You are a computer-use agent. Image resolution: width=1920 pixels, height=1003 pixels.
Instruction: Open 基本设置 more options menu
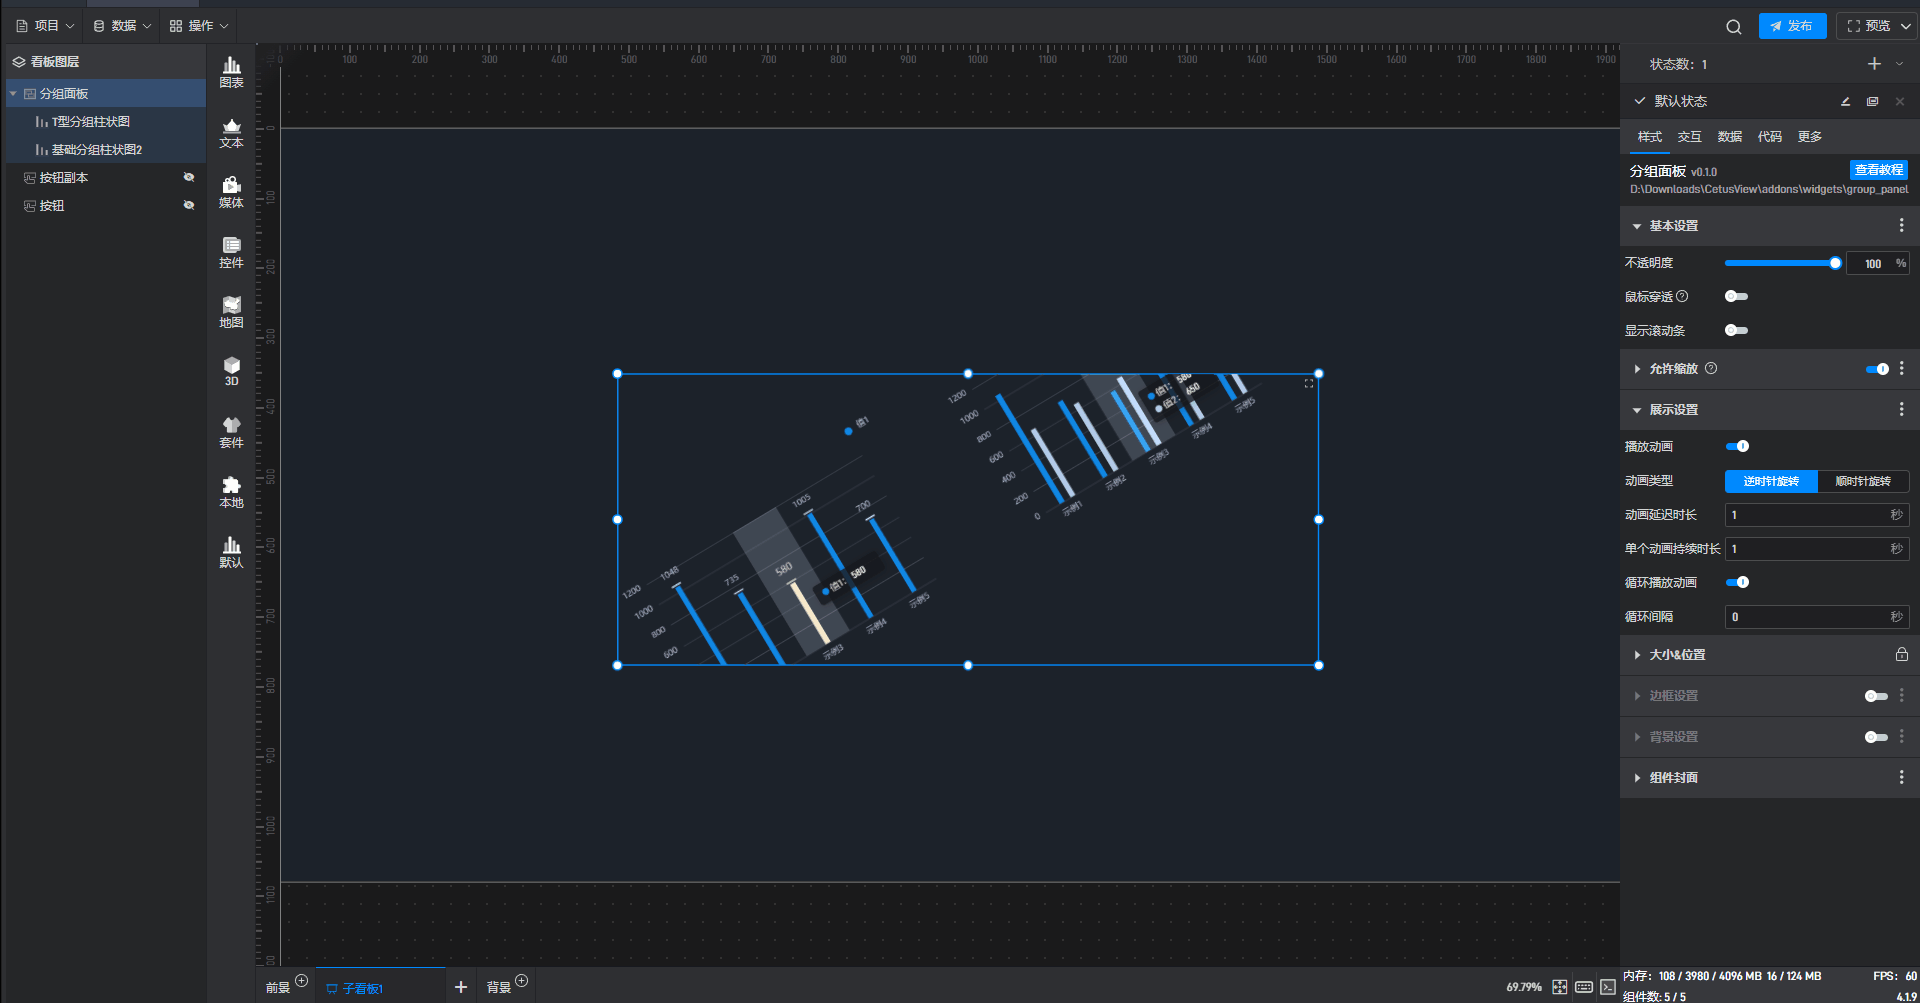pos(1901,226)
